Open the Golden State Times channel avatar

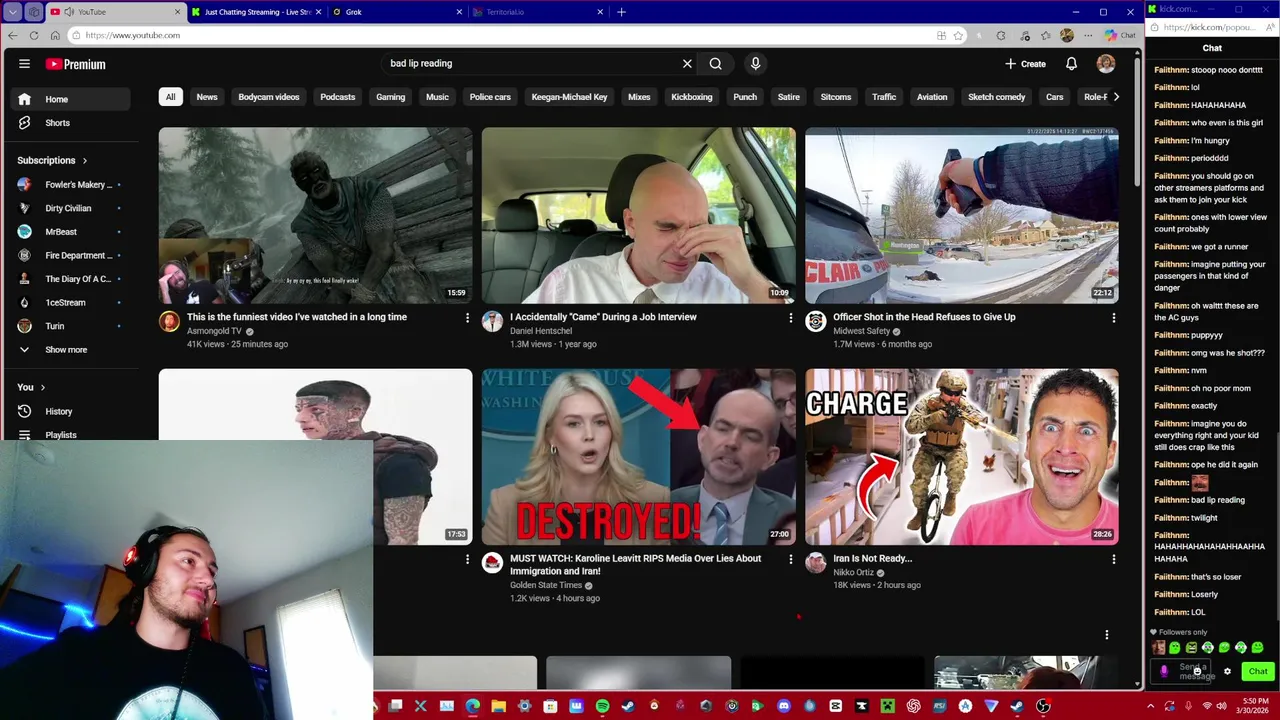coord(492,562)
